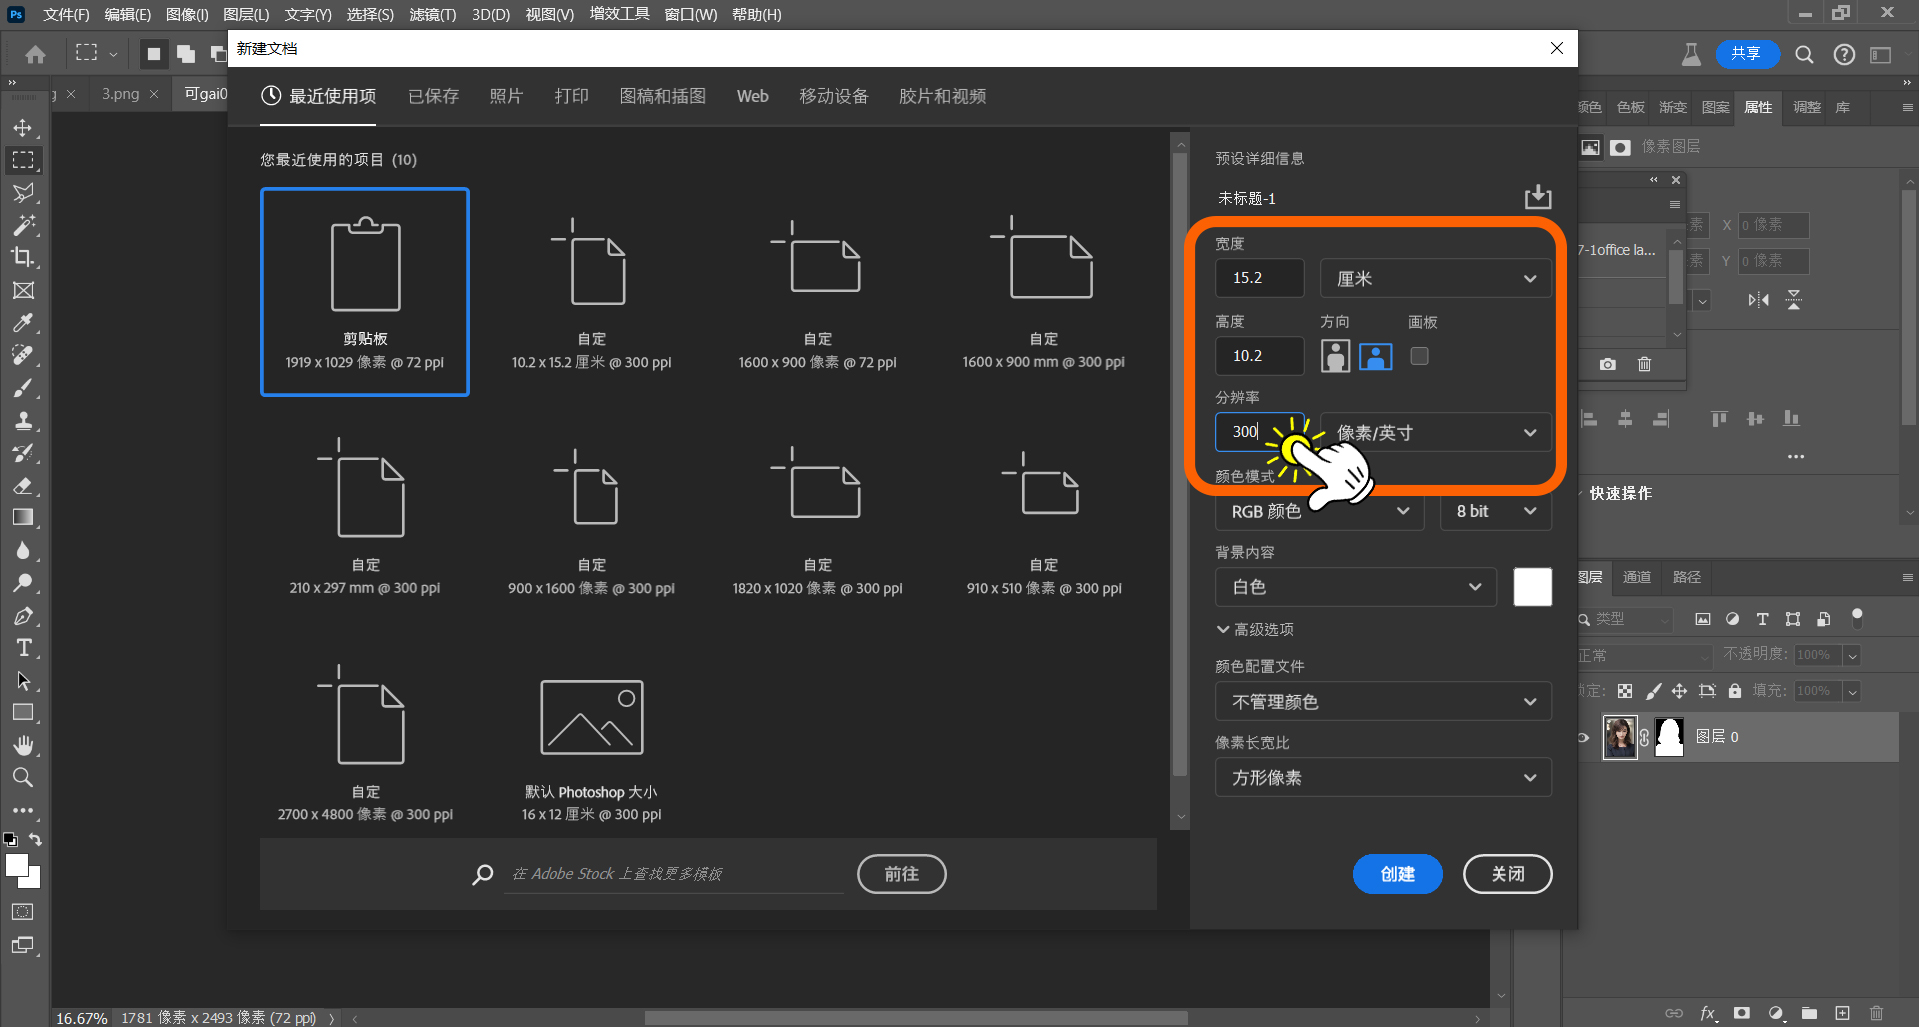The image size is (1919, 1027).
Task: Open the width unit 厘米 dropdown
Action: click(x=1436, y=278)
